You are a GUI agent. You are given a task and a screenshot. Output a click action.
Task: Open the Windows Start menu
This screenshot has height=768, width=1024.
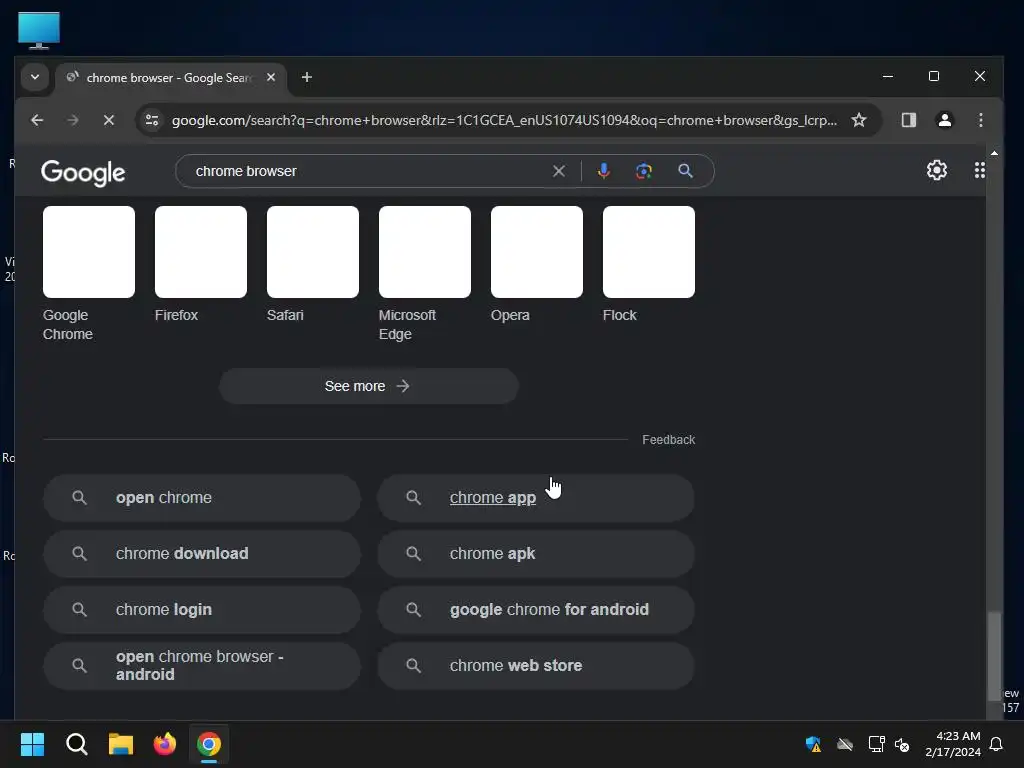pos(32,744)
